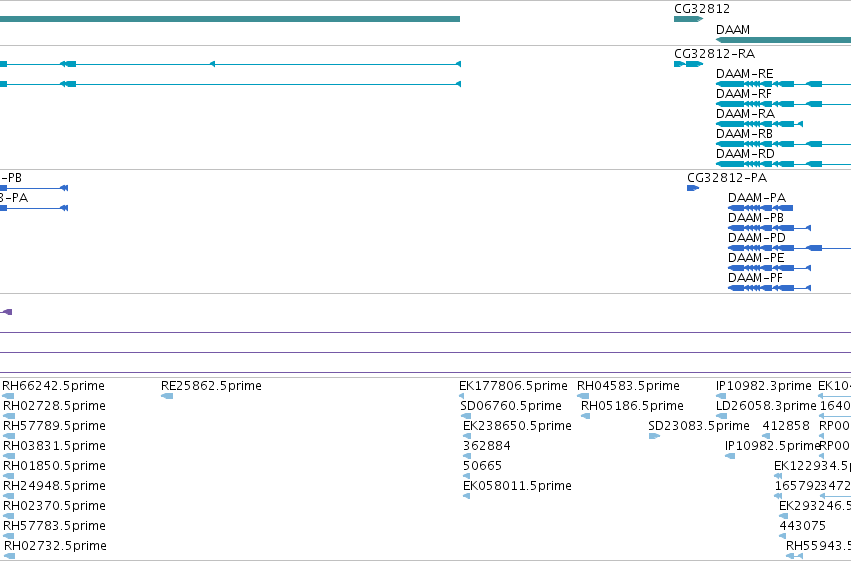Click the RH01850.5prime EST label
The width and height of the screenshot is (851, 561).
pyautogui.click(x=54, y=466)
